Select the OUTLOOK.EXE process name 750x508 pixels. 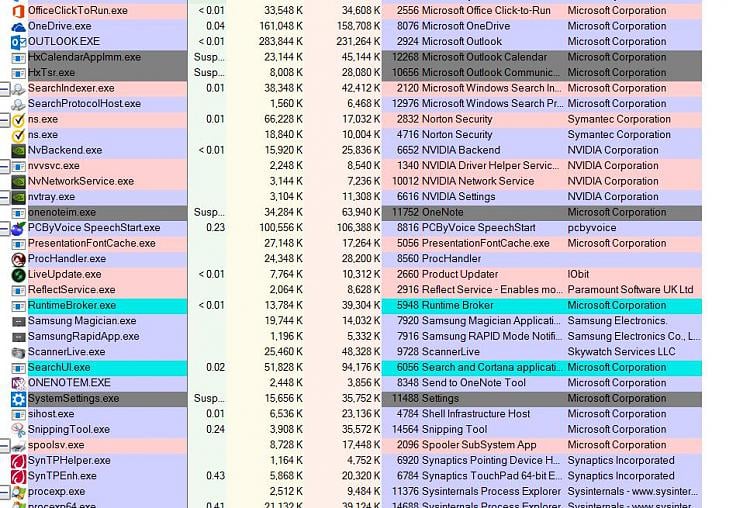point(64,42)
